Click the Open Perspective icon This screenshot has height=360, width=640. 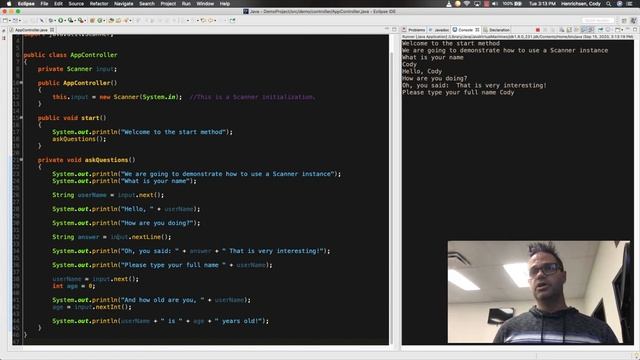click(624, 20)
